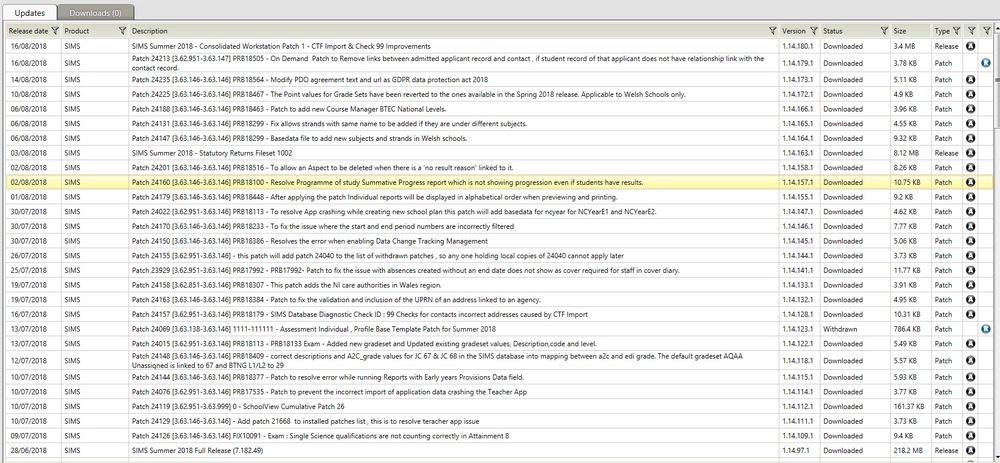
Task: Click the A icon in version 1.14.165.1 row
Action: [971, 124]
